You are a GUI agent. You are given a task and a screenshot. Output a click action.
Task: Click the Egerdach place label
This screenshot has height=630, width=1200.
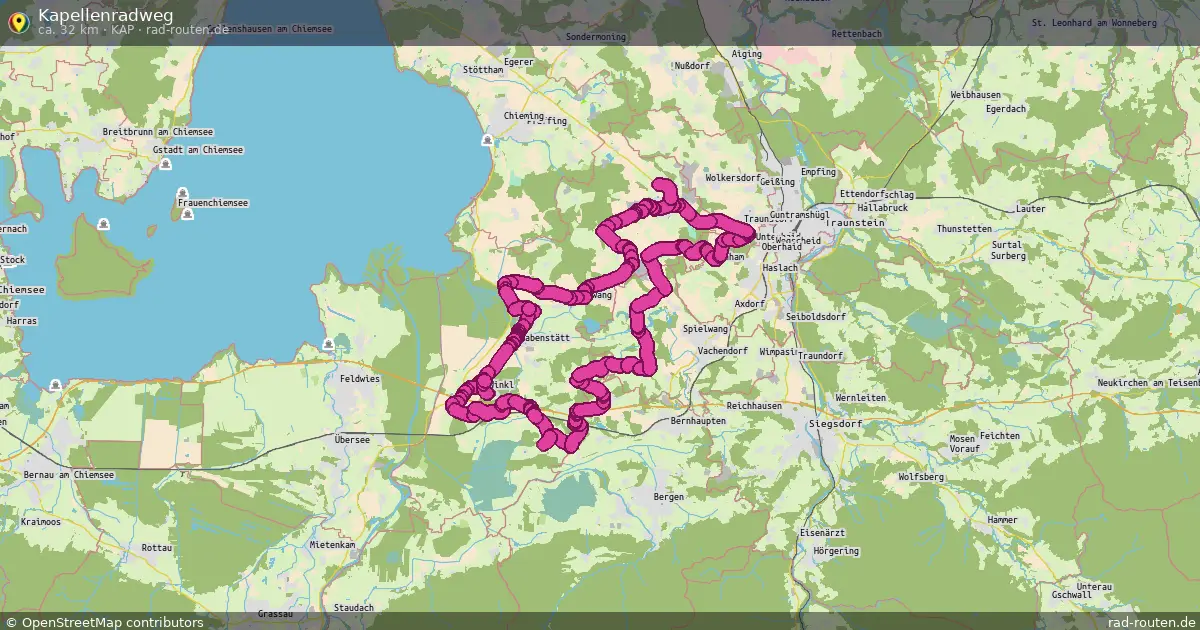tap(1006, 108)
